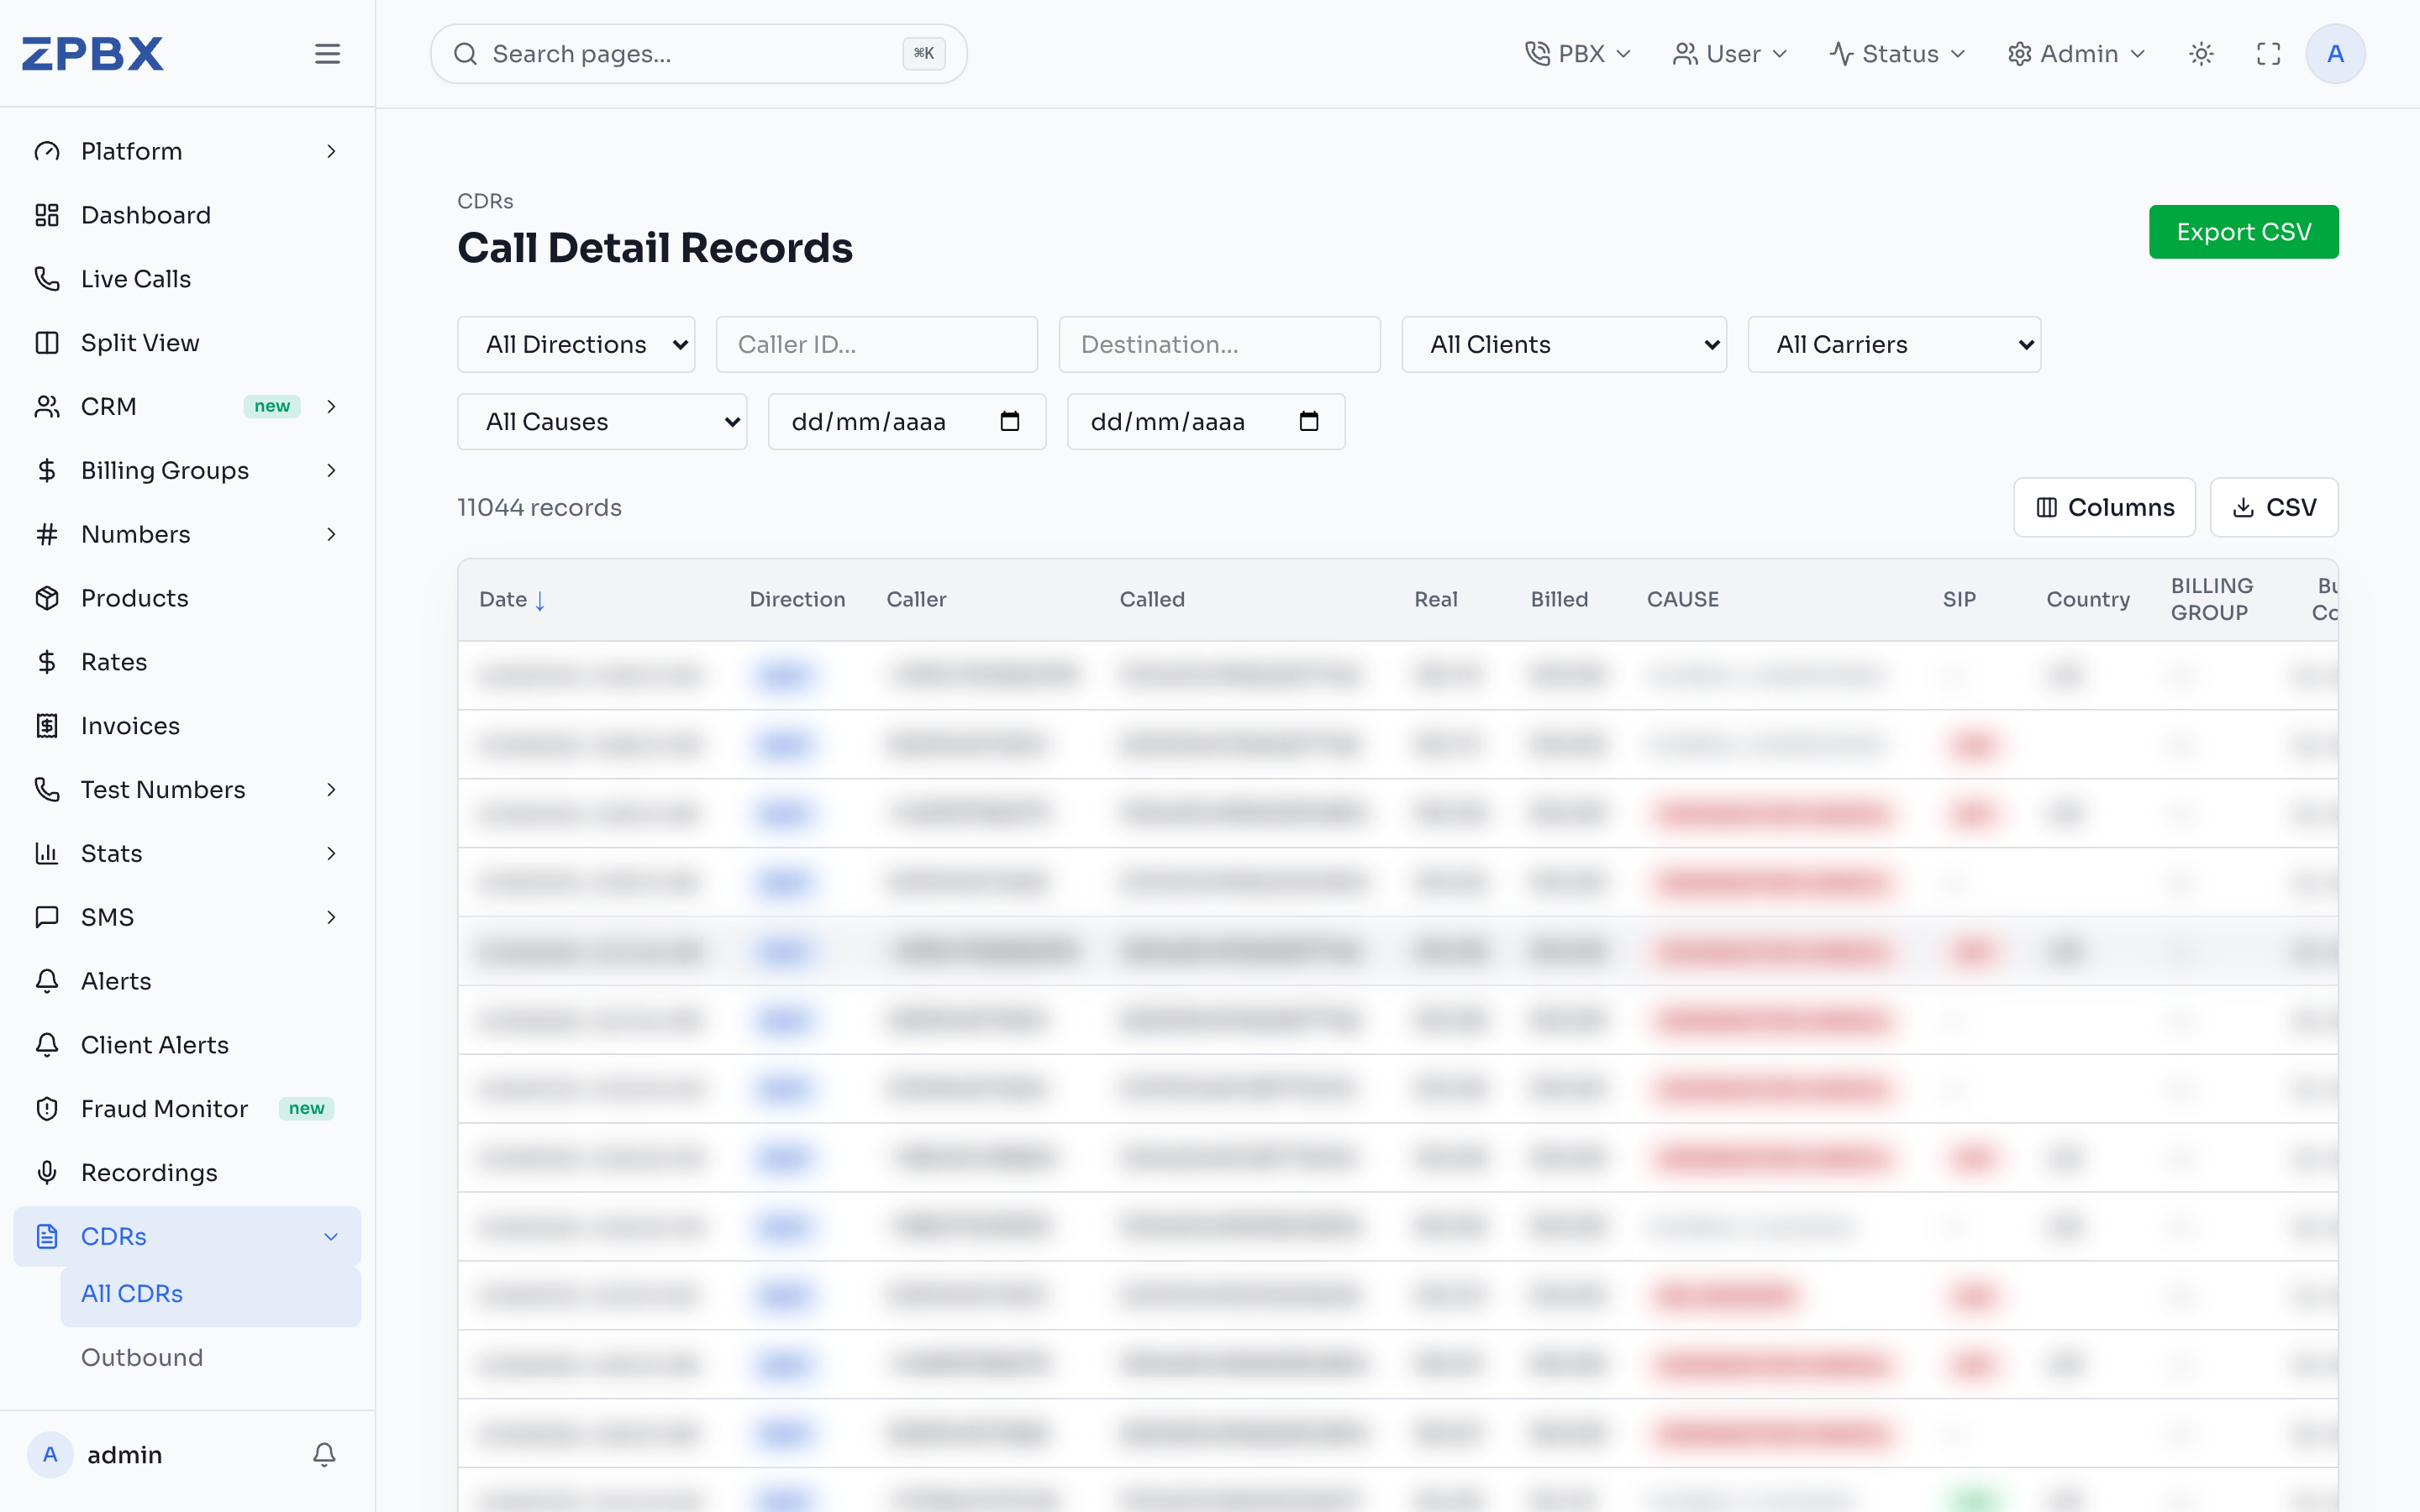The image size is (2420, 1512).
Task: Open end date calendar picker icon
Action: [1309, 421]
